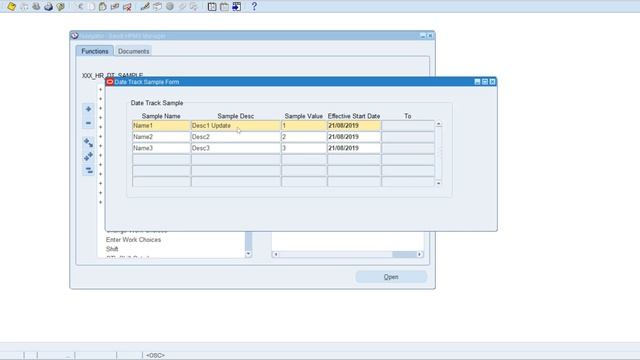Screen dimensions: 640x360
Task: Click the To date field of Name3 row
Action: click(x=408, y=148)
